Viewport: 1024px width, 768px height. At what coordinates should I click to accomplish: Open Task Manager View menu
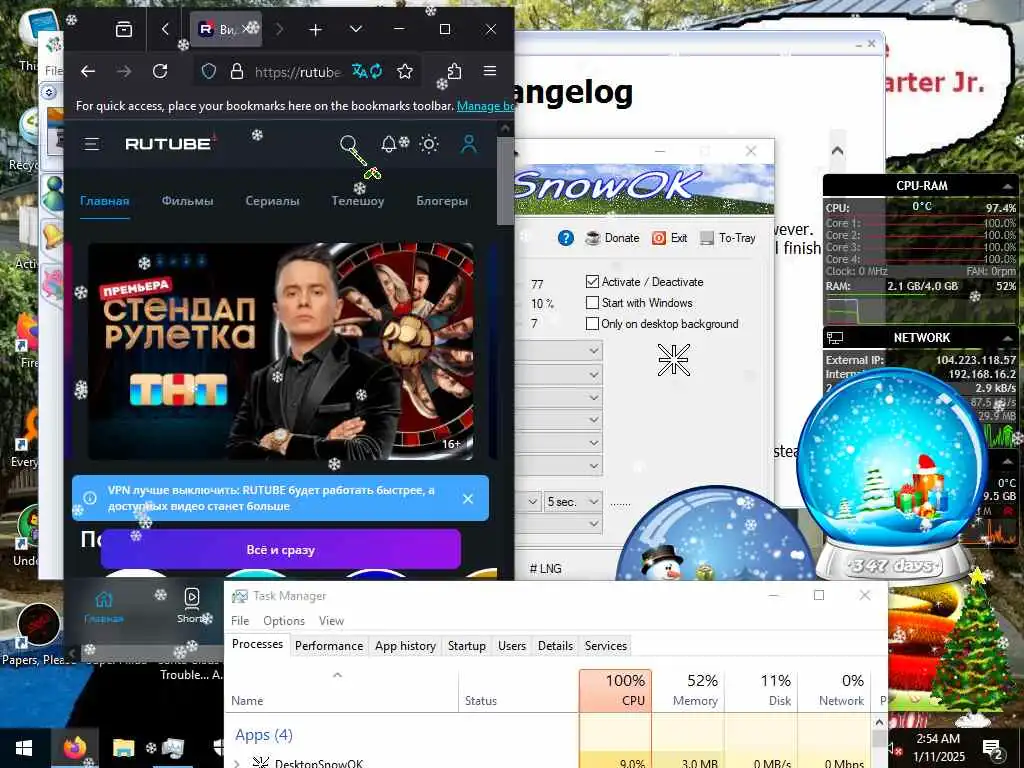[x=331, y=620]
